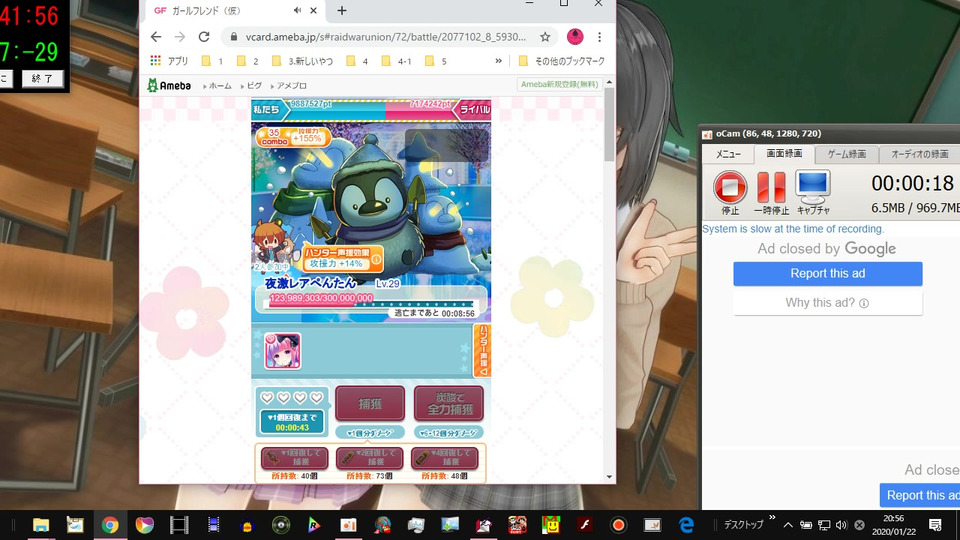Click デスクトップ toolbar label in taskbar
The height and width of the screenshot is (540, 960).
[x=743, y=525]
